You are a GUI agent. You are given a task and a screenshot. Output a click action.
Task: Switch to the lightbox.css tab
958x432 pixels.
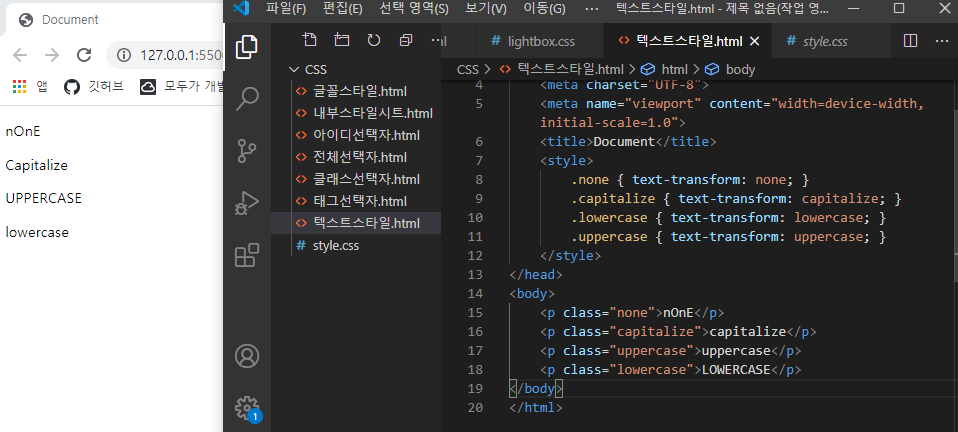point(539,41)
